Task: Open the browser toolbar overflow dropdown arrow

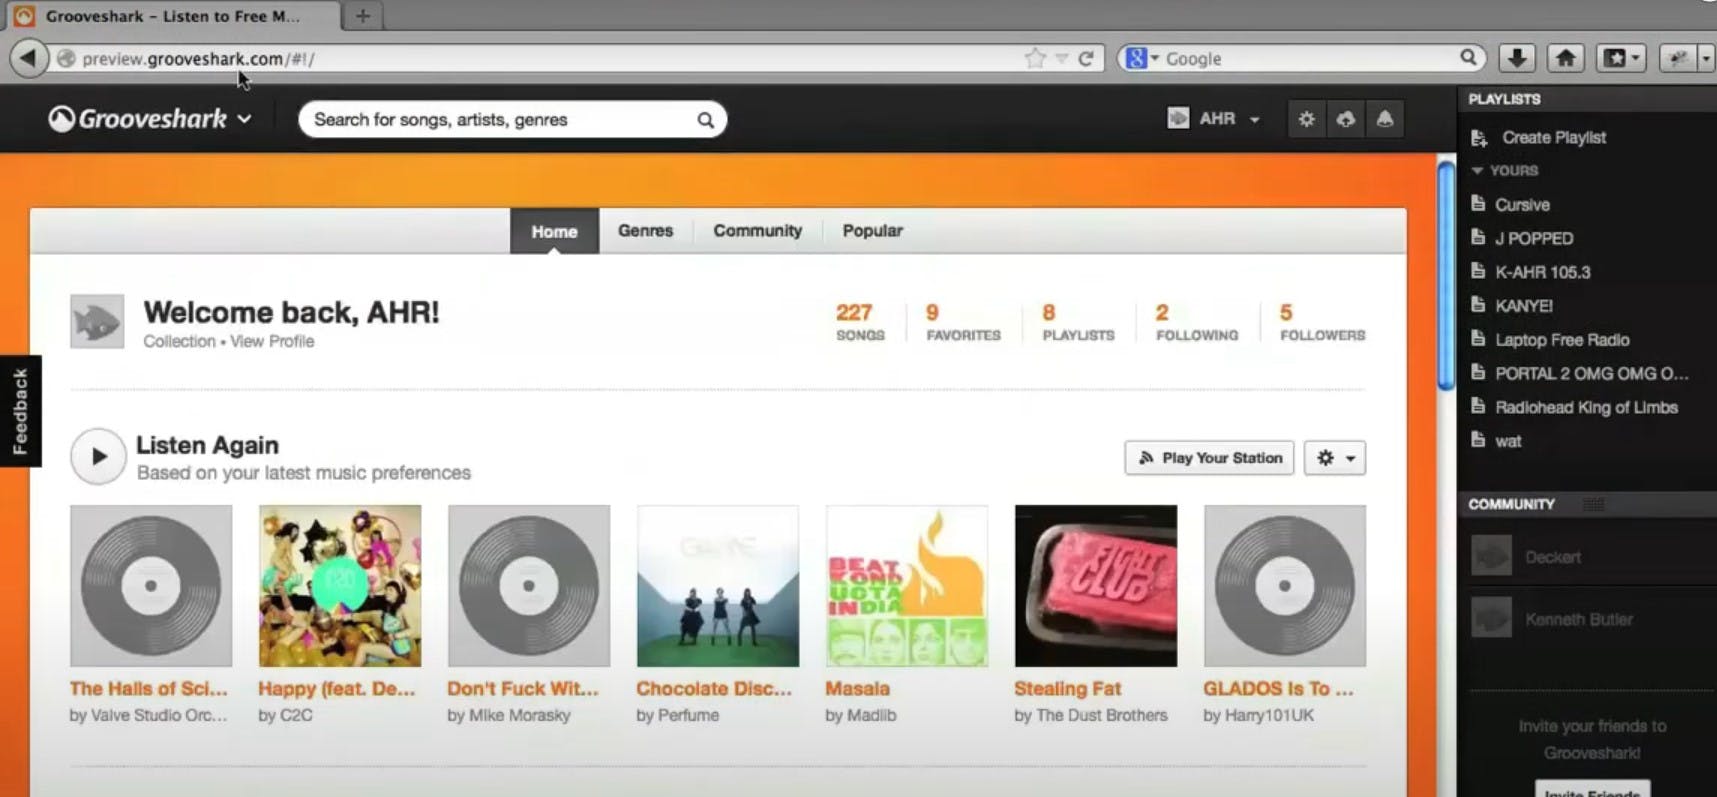Action: [1706, 58]
